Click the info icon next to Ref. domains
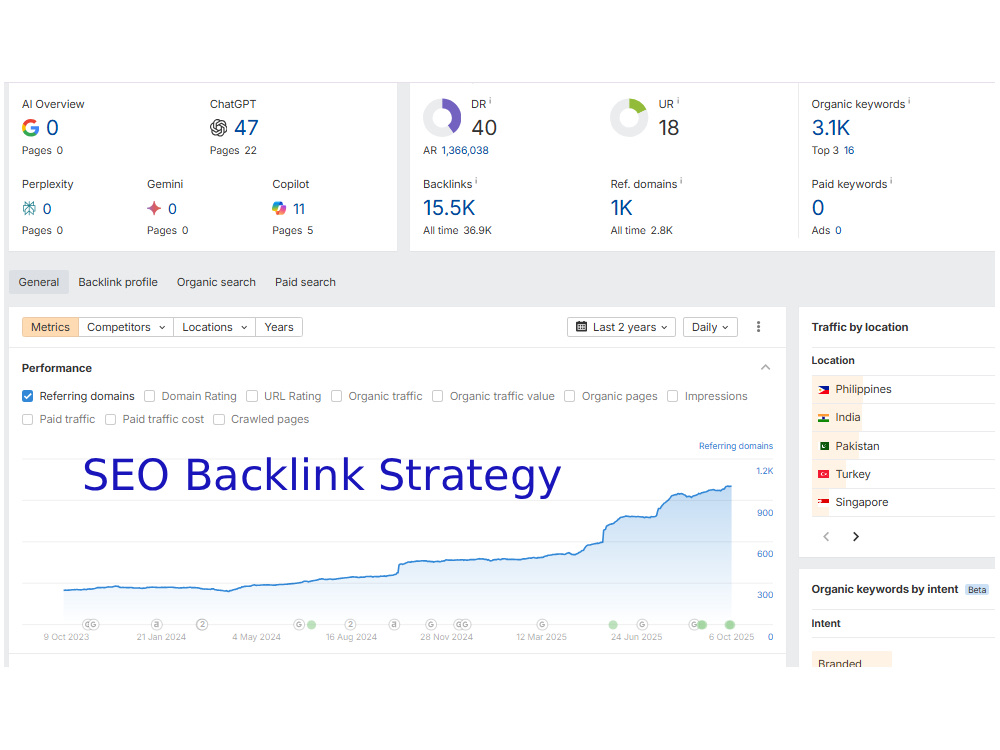1000x750 pixels. (681, 181)
